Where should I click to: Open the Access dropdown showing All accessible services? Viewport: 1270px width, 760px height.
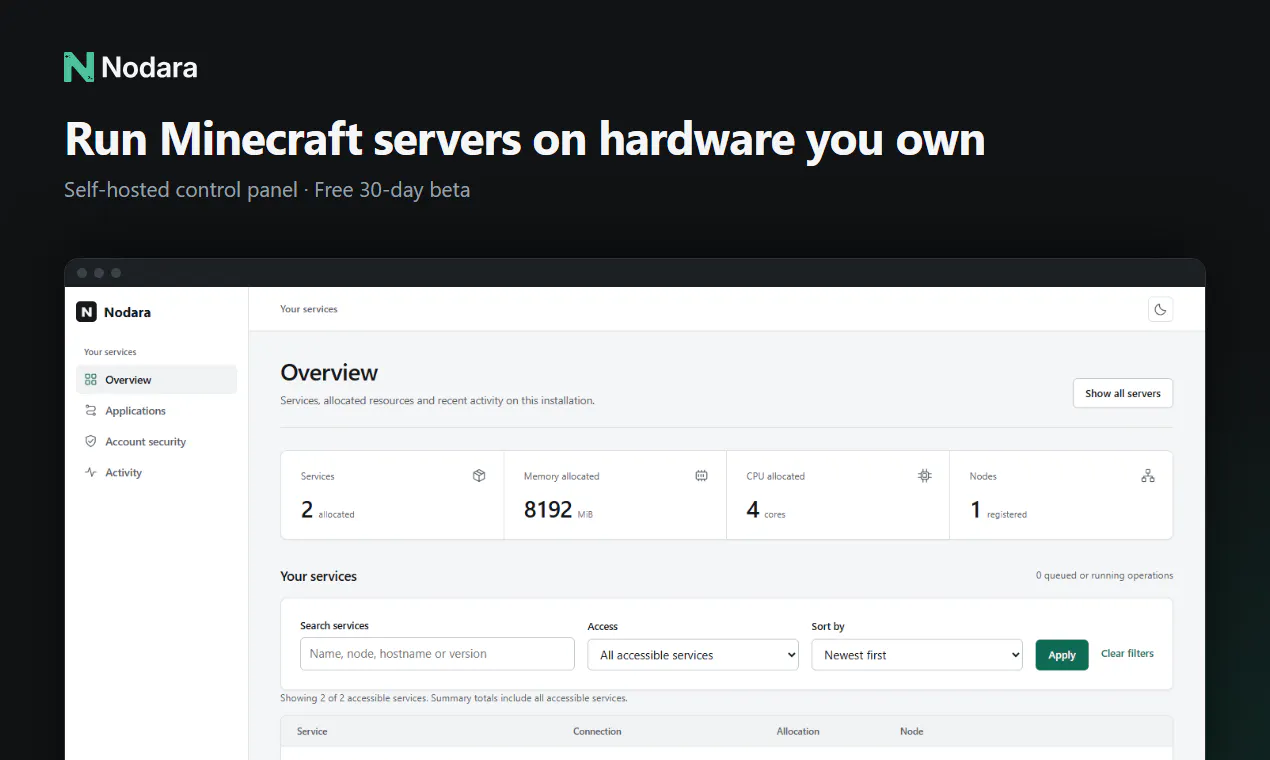click(x=693, y=655)
